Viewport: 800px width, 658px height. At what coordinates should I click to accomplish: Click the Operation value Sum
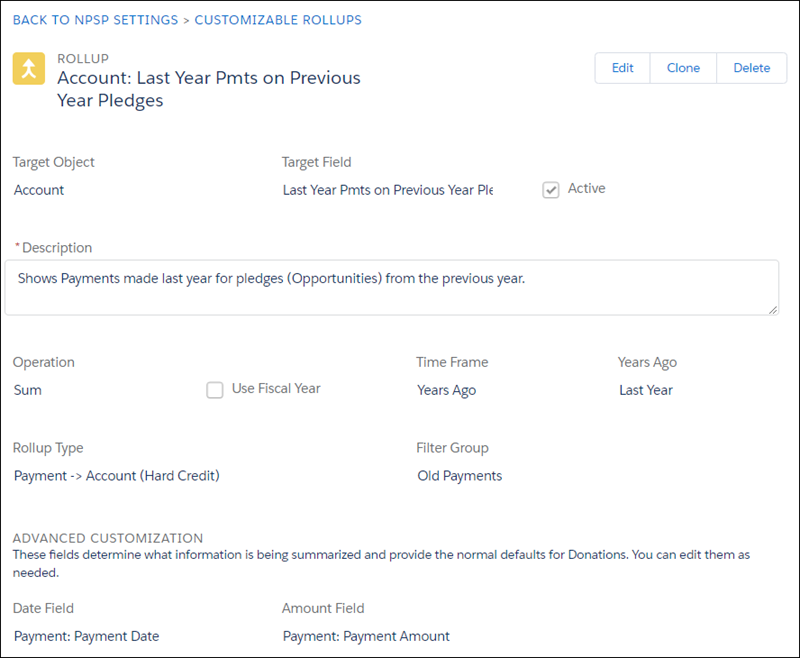tap(28, 390)
